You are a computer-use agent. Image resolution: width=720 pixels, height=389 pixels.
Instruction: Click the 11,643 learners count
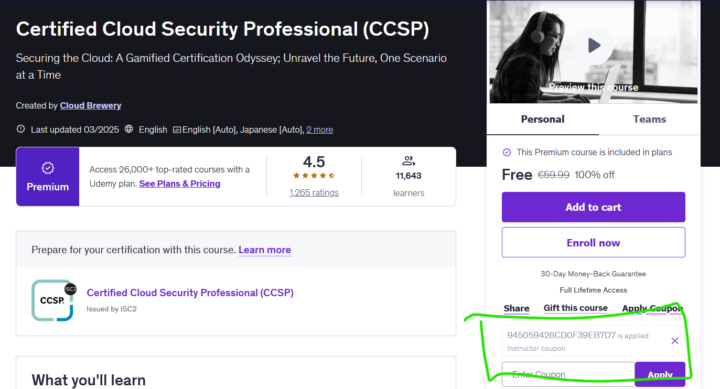(x=408, y=176)
